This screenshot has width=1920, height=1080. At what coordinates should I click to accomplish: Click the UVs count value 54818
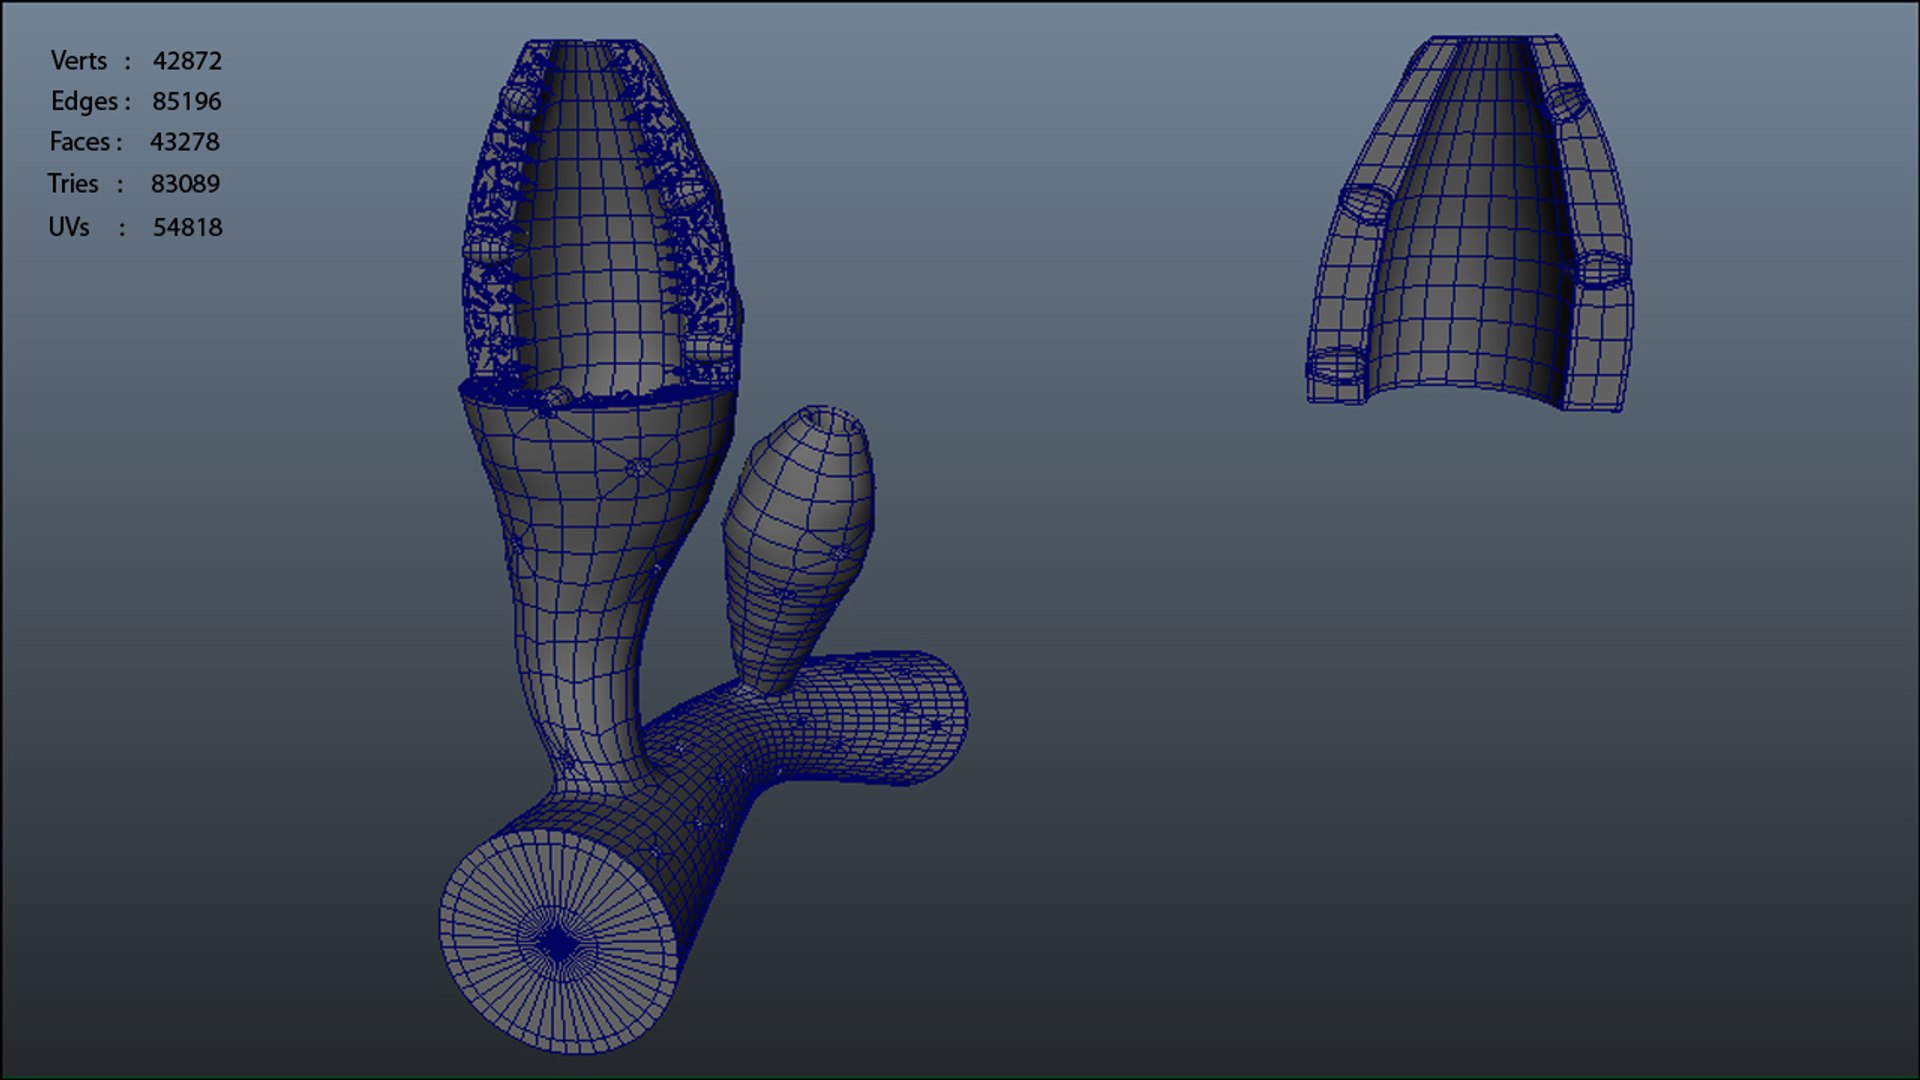click(187, 227)
